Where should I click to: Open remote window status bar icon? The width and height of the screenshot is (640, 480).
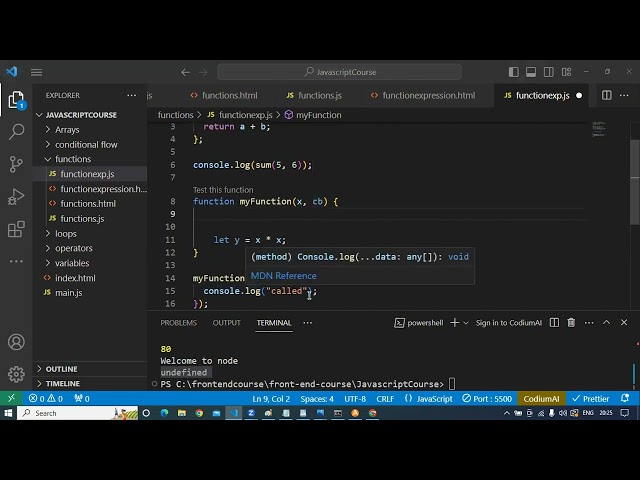point(11,398)
